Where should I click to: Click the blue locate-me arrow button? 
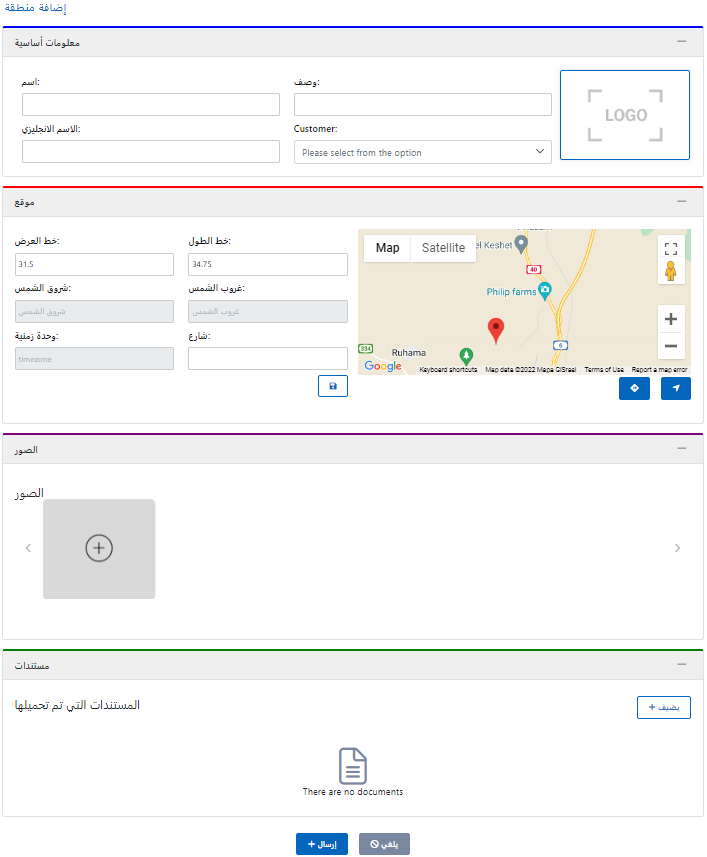[676, 388]
